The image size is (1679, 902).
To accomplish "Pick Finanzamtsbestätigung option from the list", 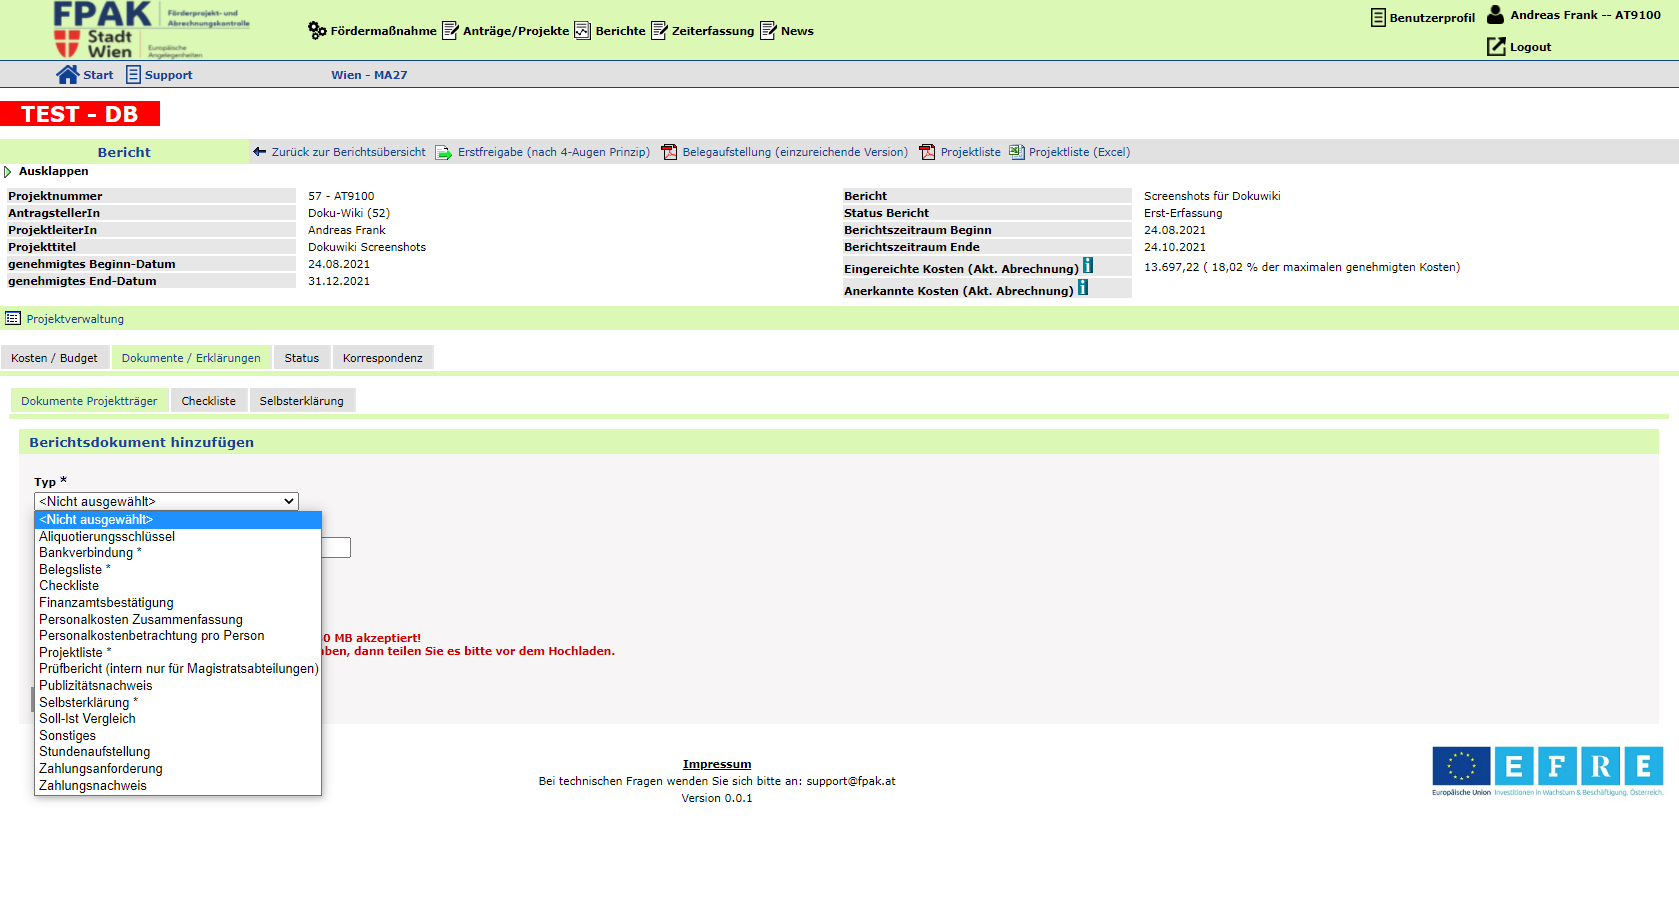I will (106, 603).
